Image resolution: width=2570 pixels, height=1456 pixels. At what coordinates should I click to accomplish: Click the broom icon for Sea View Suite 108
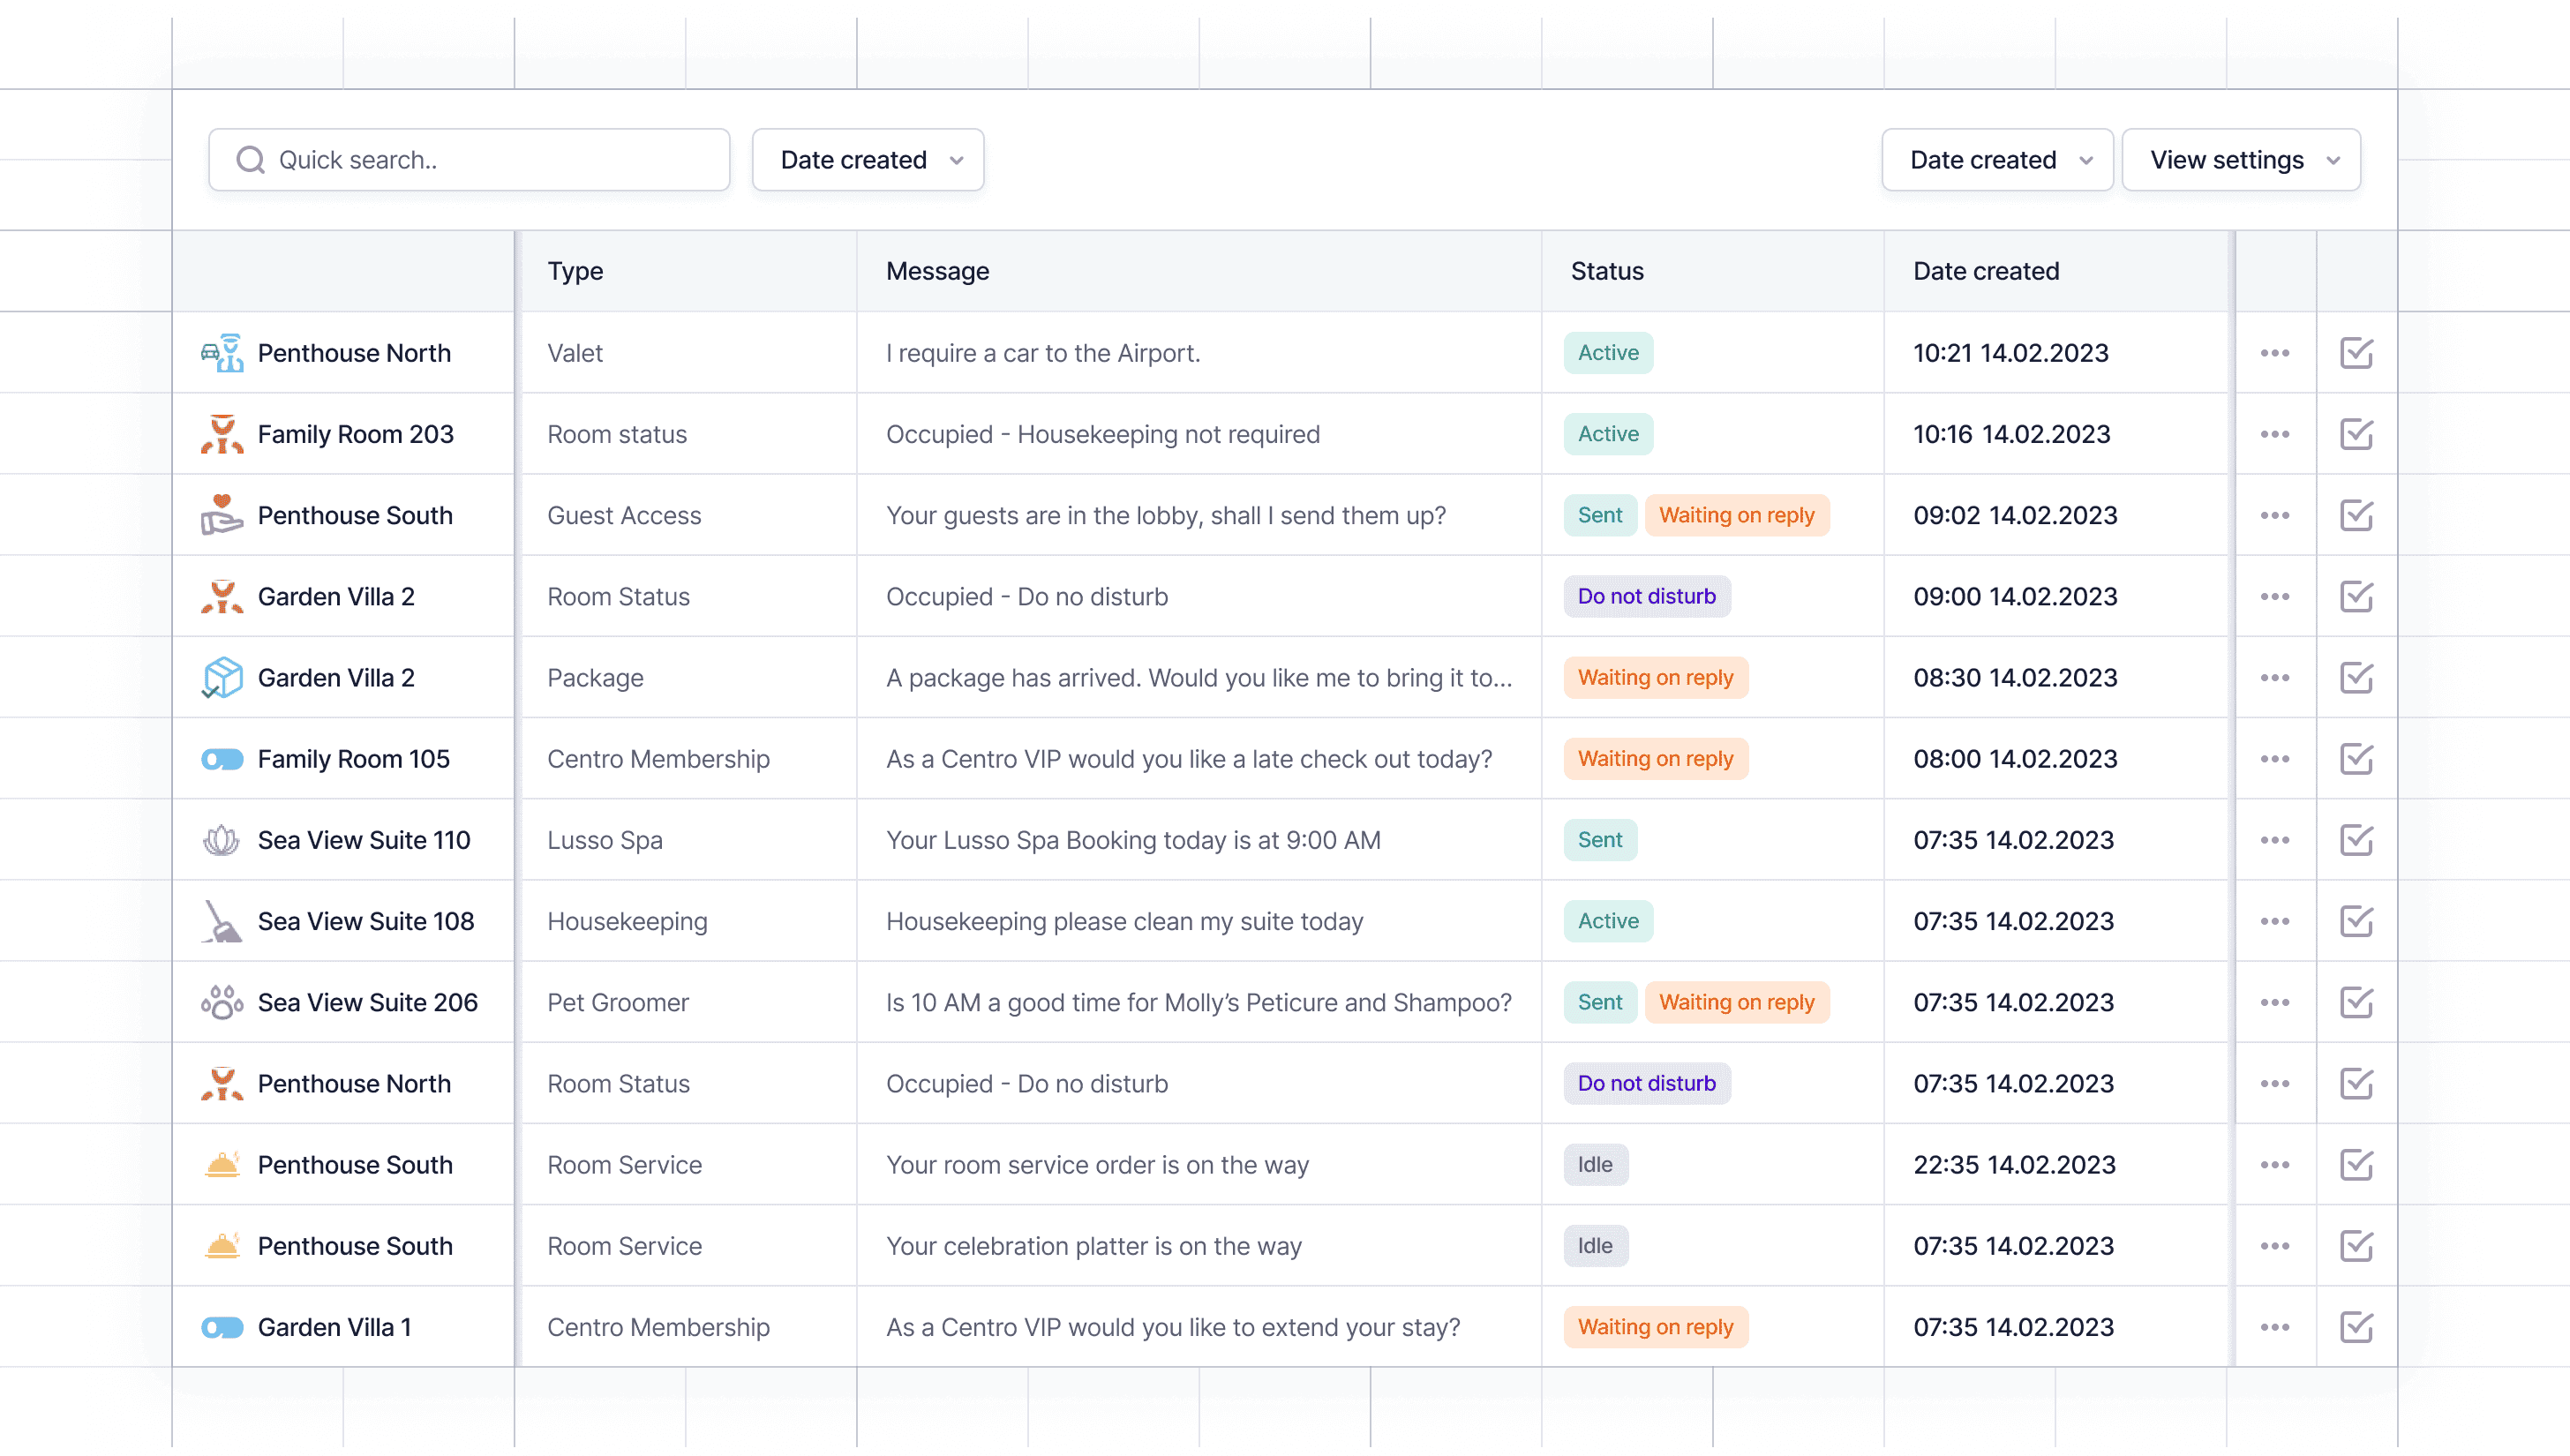pyautogui.click(x=221, y=921)
